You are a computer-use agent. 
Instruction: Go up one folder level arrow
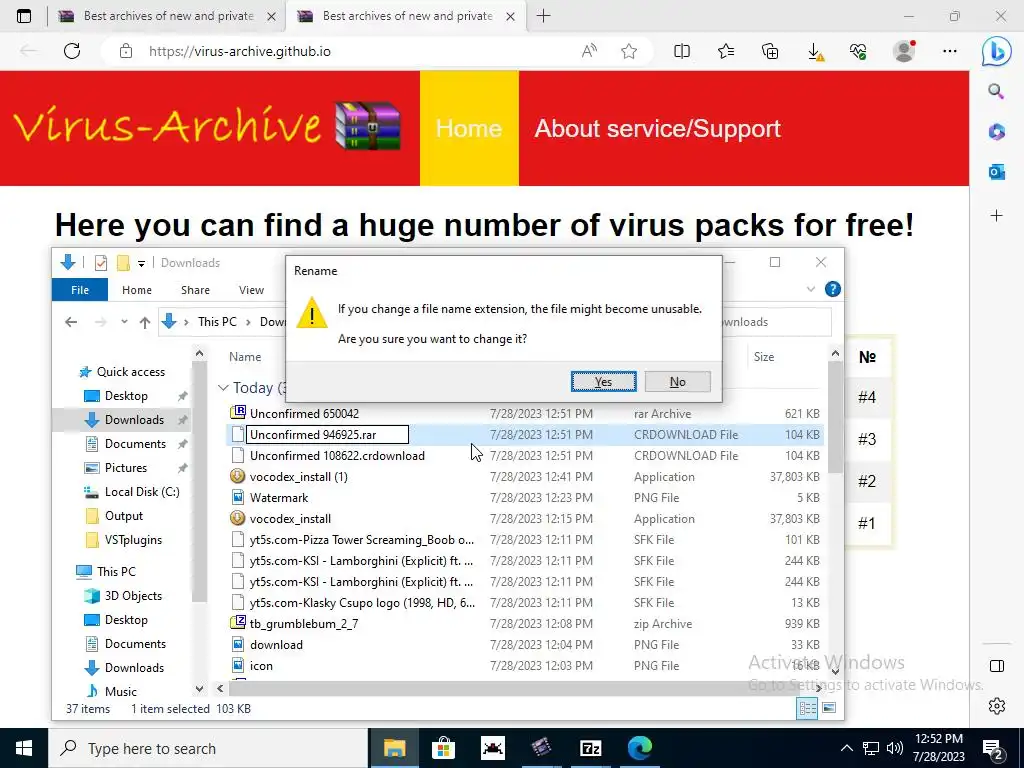tap(145, 322)
